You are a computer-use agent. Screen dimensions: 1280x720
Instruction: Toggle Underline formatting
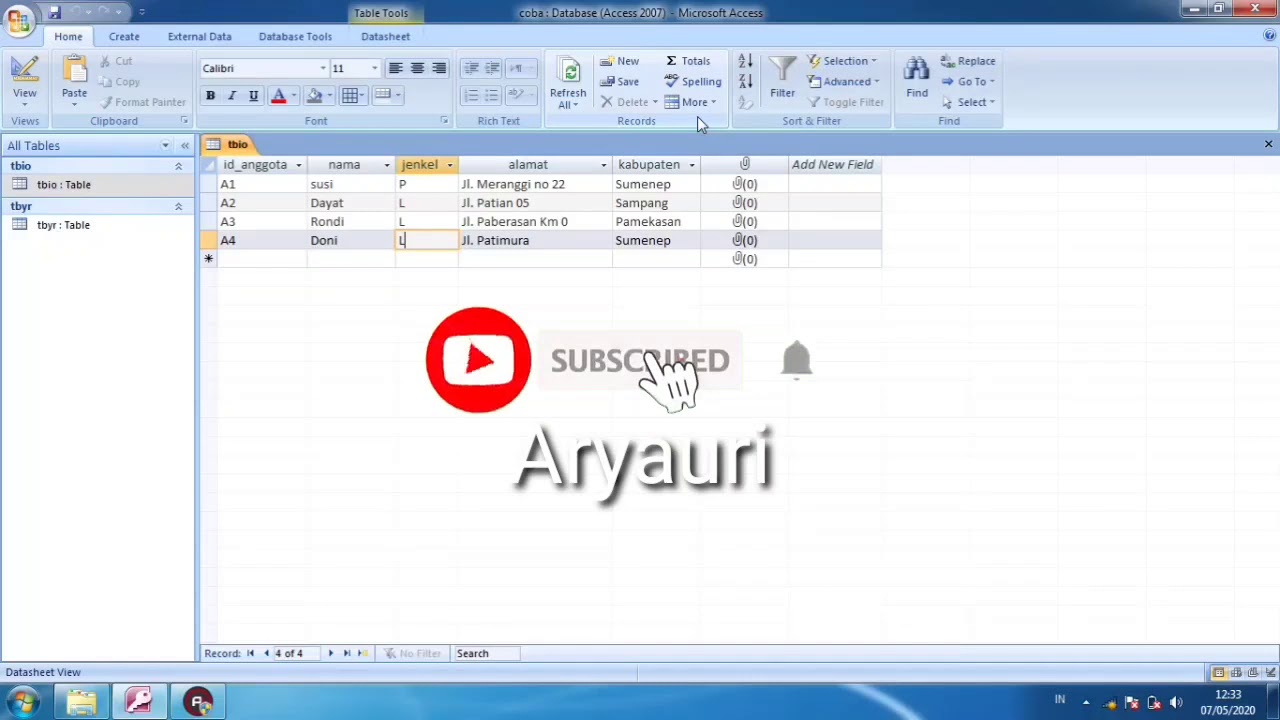253,96
